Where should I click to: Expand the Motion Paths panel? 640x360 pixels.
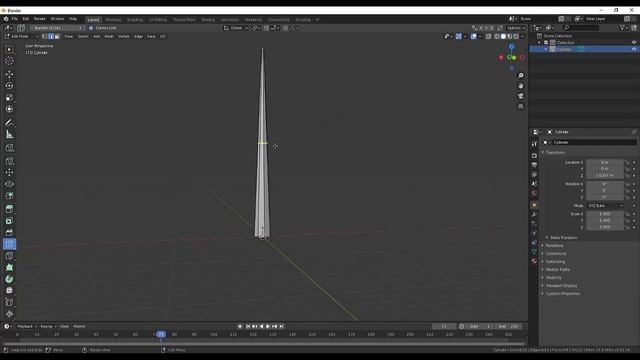558,269
